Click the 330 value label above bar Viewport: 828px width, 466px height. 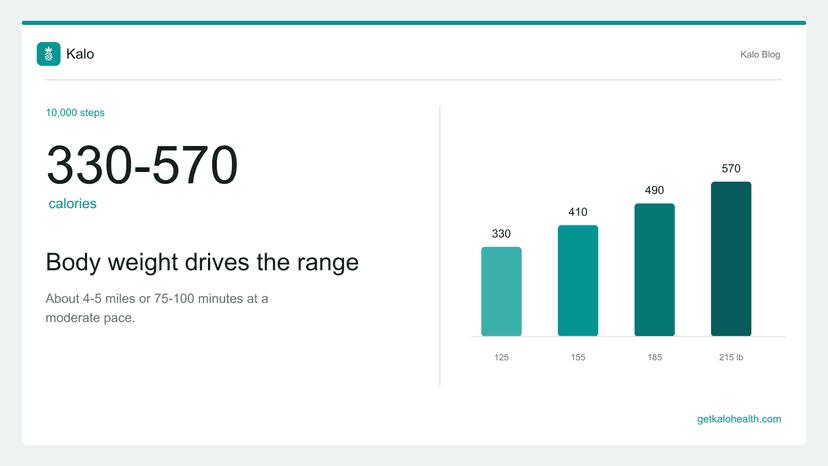pyautogui.click(x=501, y=234)
